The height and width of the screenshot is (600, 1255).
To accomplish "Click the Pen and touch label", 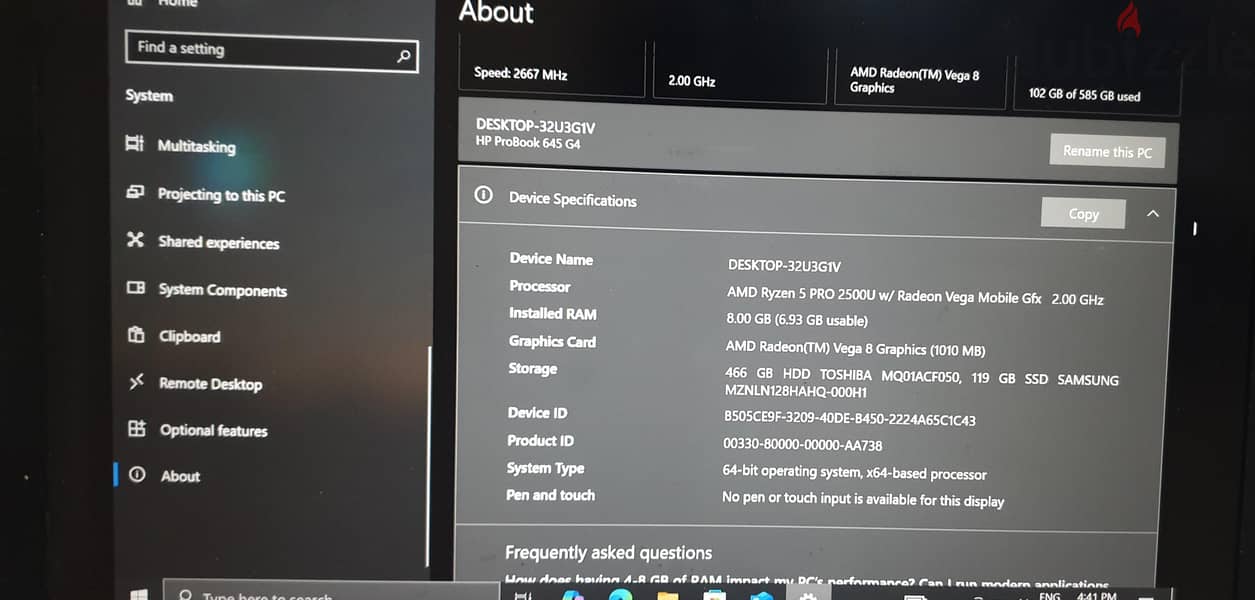I will (x=550, y=495).
